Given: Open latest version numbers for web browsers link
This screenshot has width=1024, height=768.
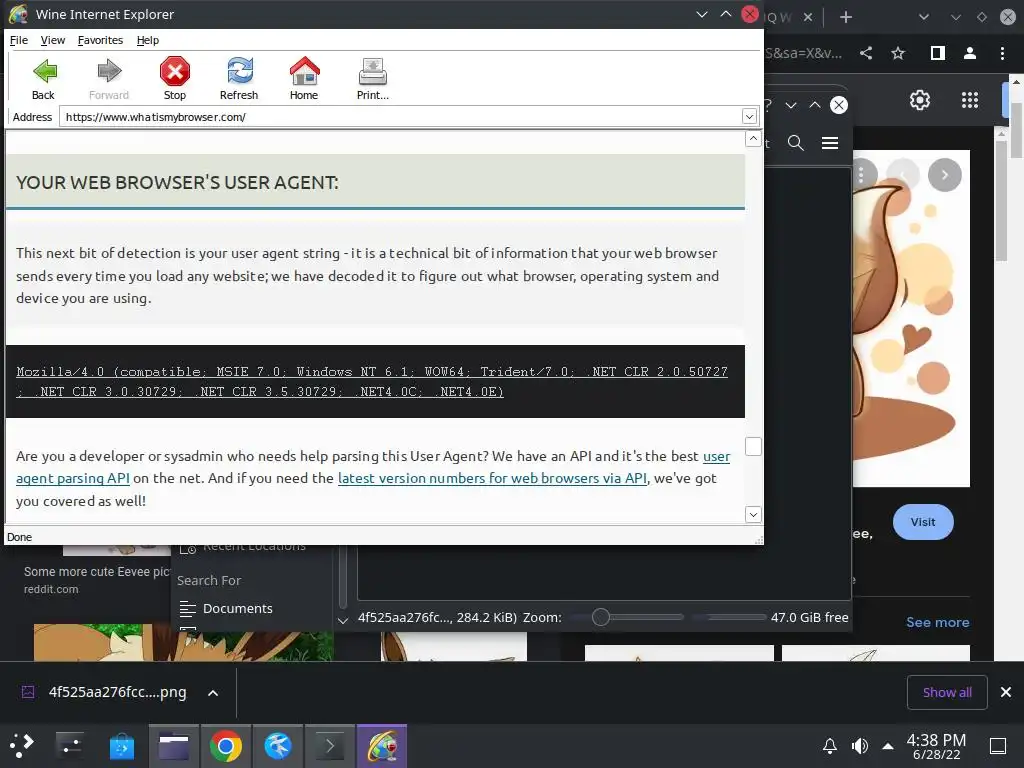Looking at the screenshot, I should pos(492,478).
